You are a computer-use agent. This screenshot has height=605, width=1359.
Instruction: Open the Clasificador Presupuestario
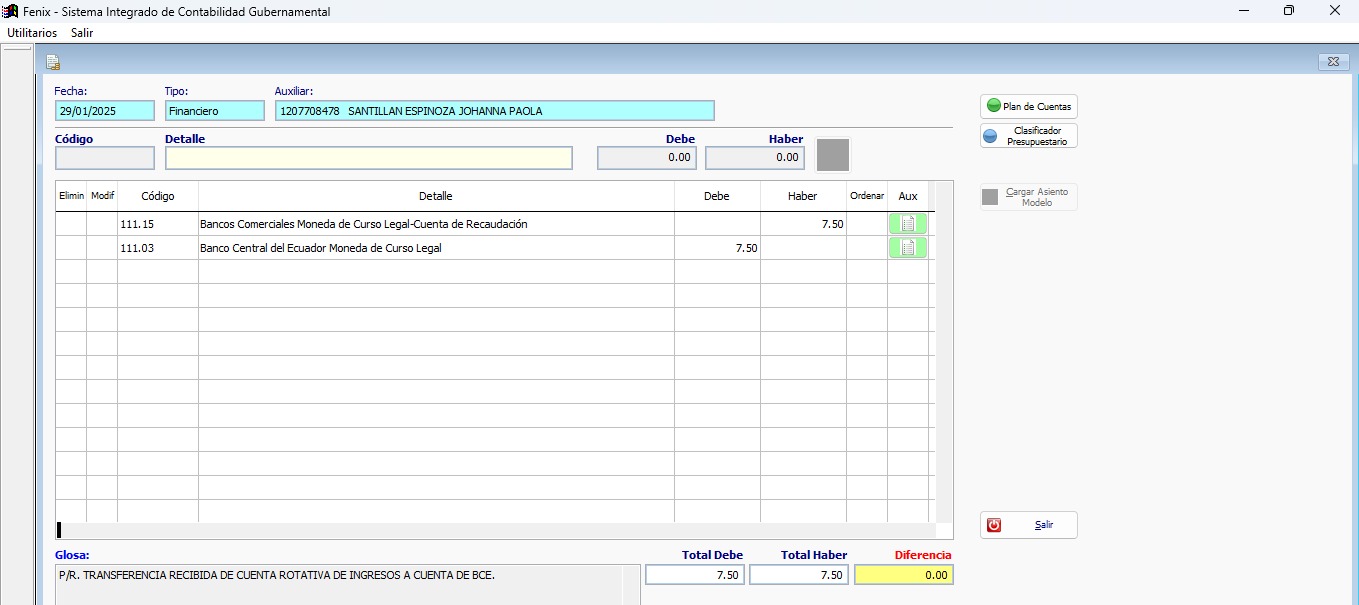click(x=1029, y=136)
